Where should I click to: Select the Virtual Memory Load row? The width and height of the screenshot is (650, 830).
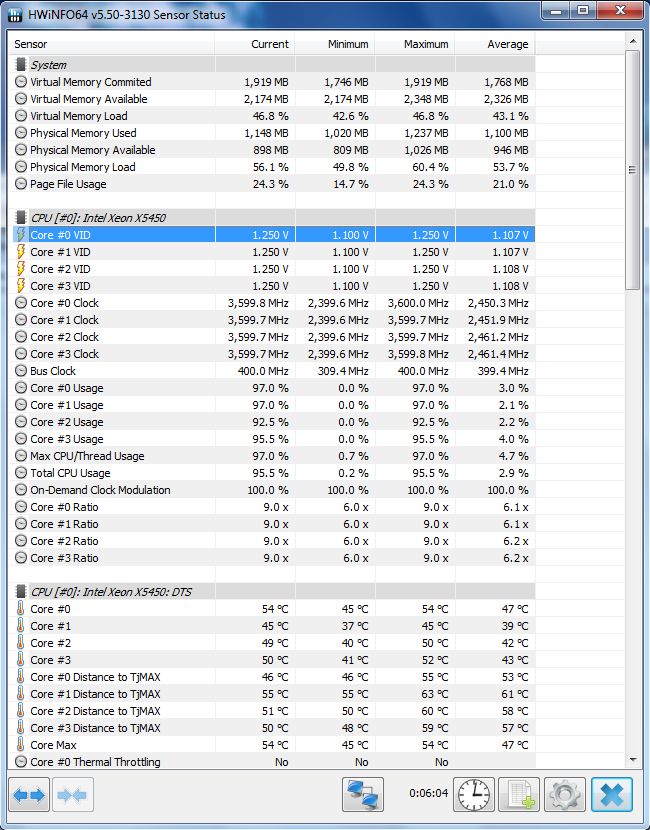pos(272,115)
